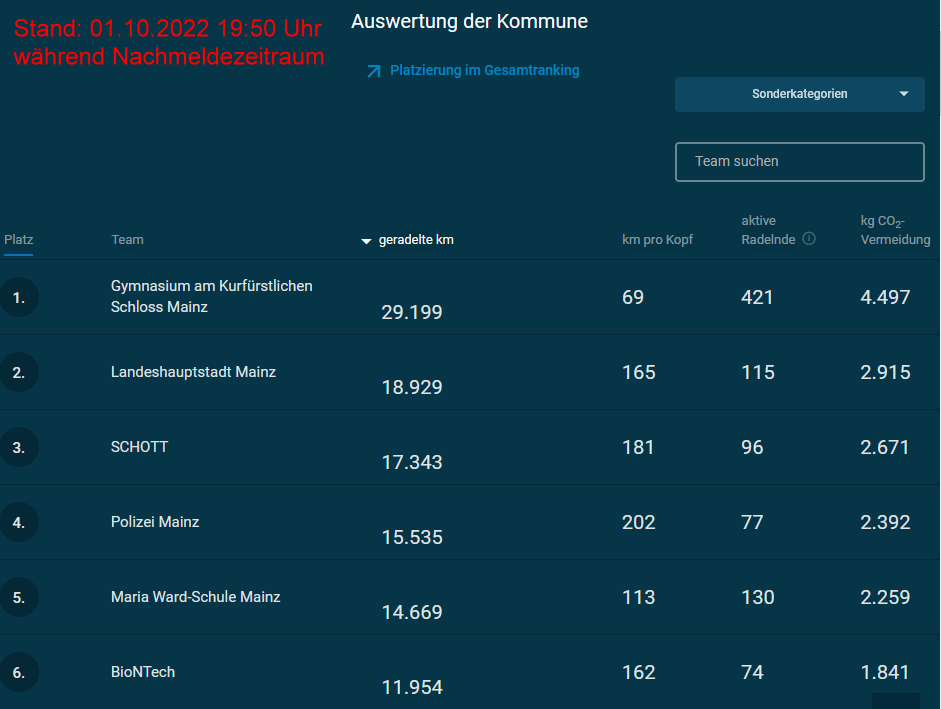Select the Polizei Mainz team entry
The width and height of the screenshot is (941, 709).
coord(155,522)
